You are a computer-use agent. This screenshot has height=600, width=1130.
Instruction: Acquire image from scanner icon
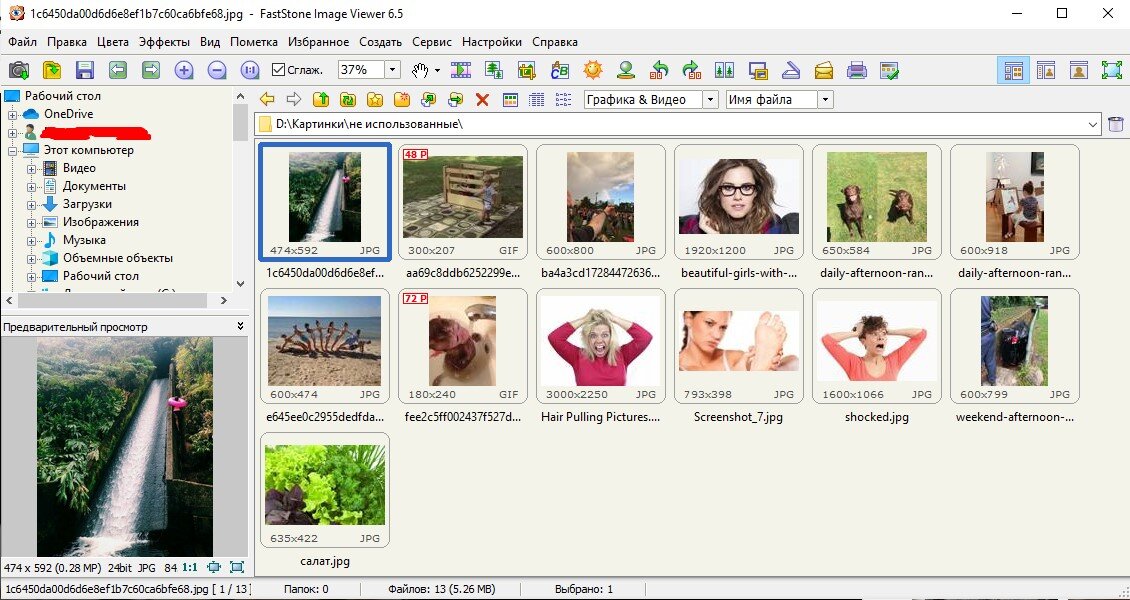point(791,70)
